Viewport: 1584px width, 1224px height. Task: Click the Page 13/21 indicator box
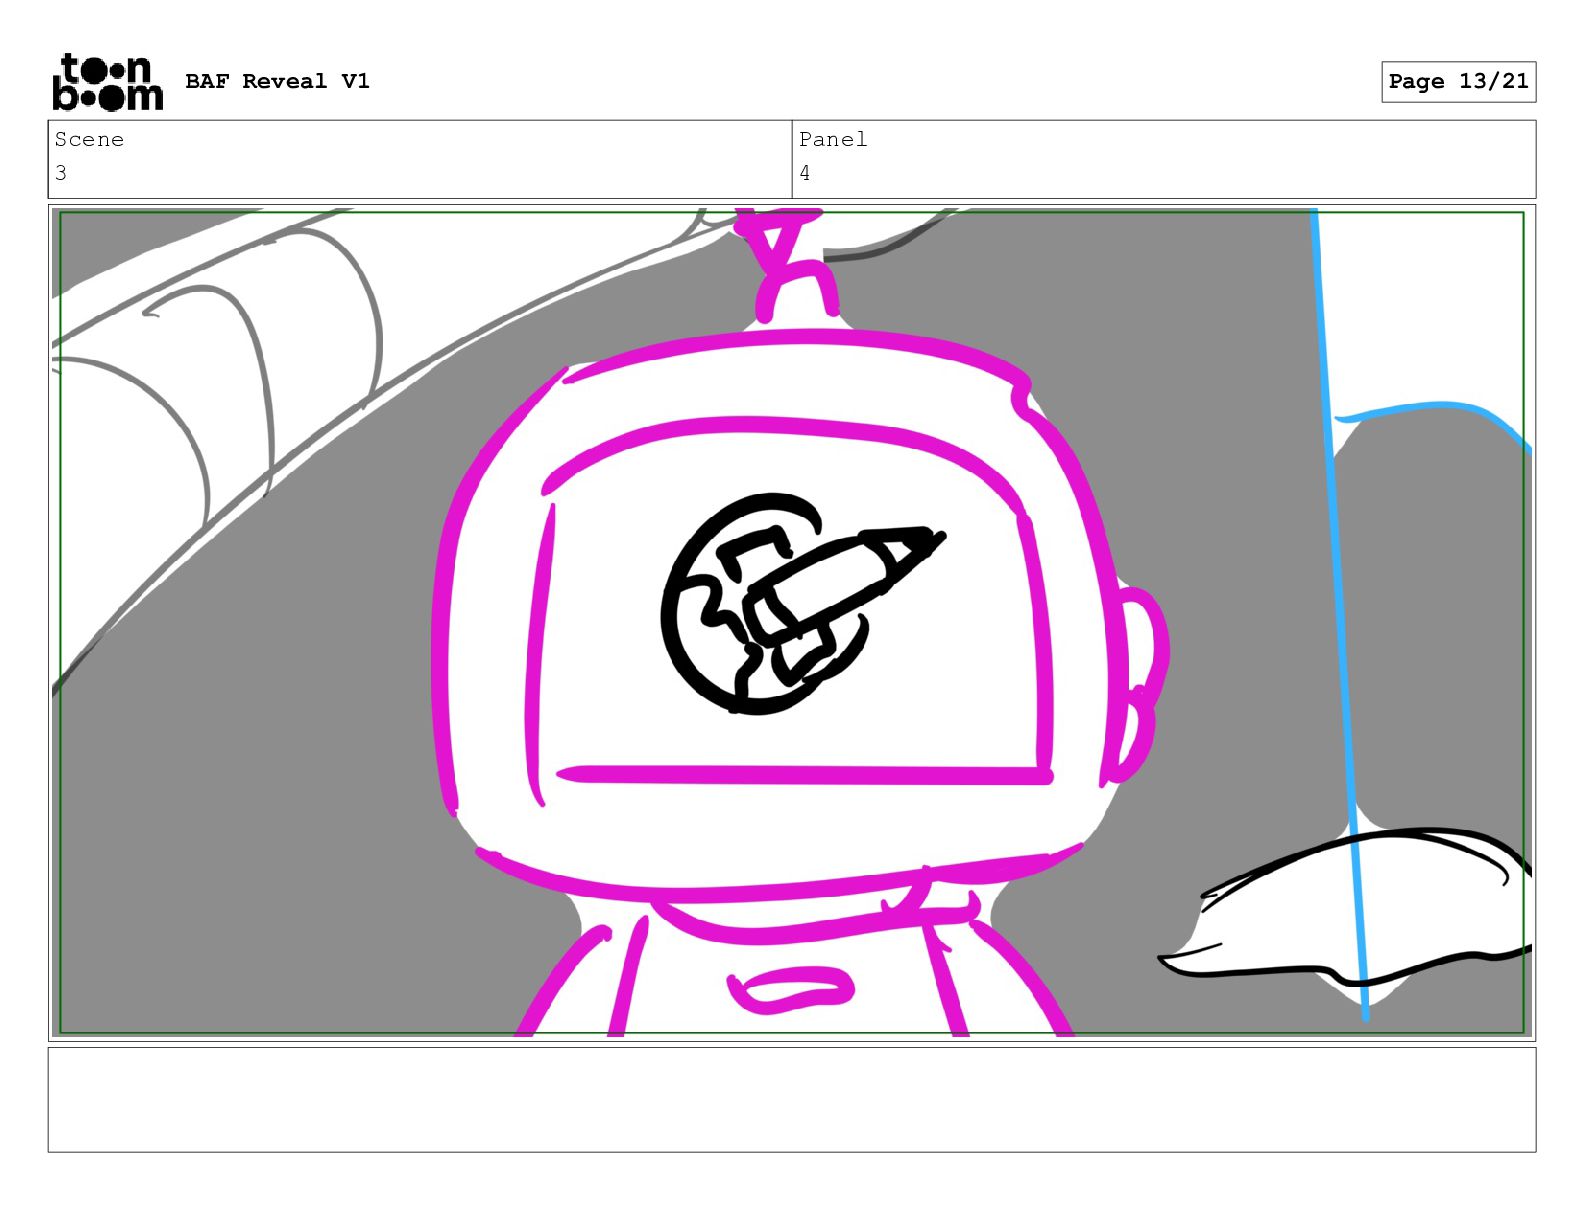click(1458, 81)
